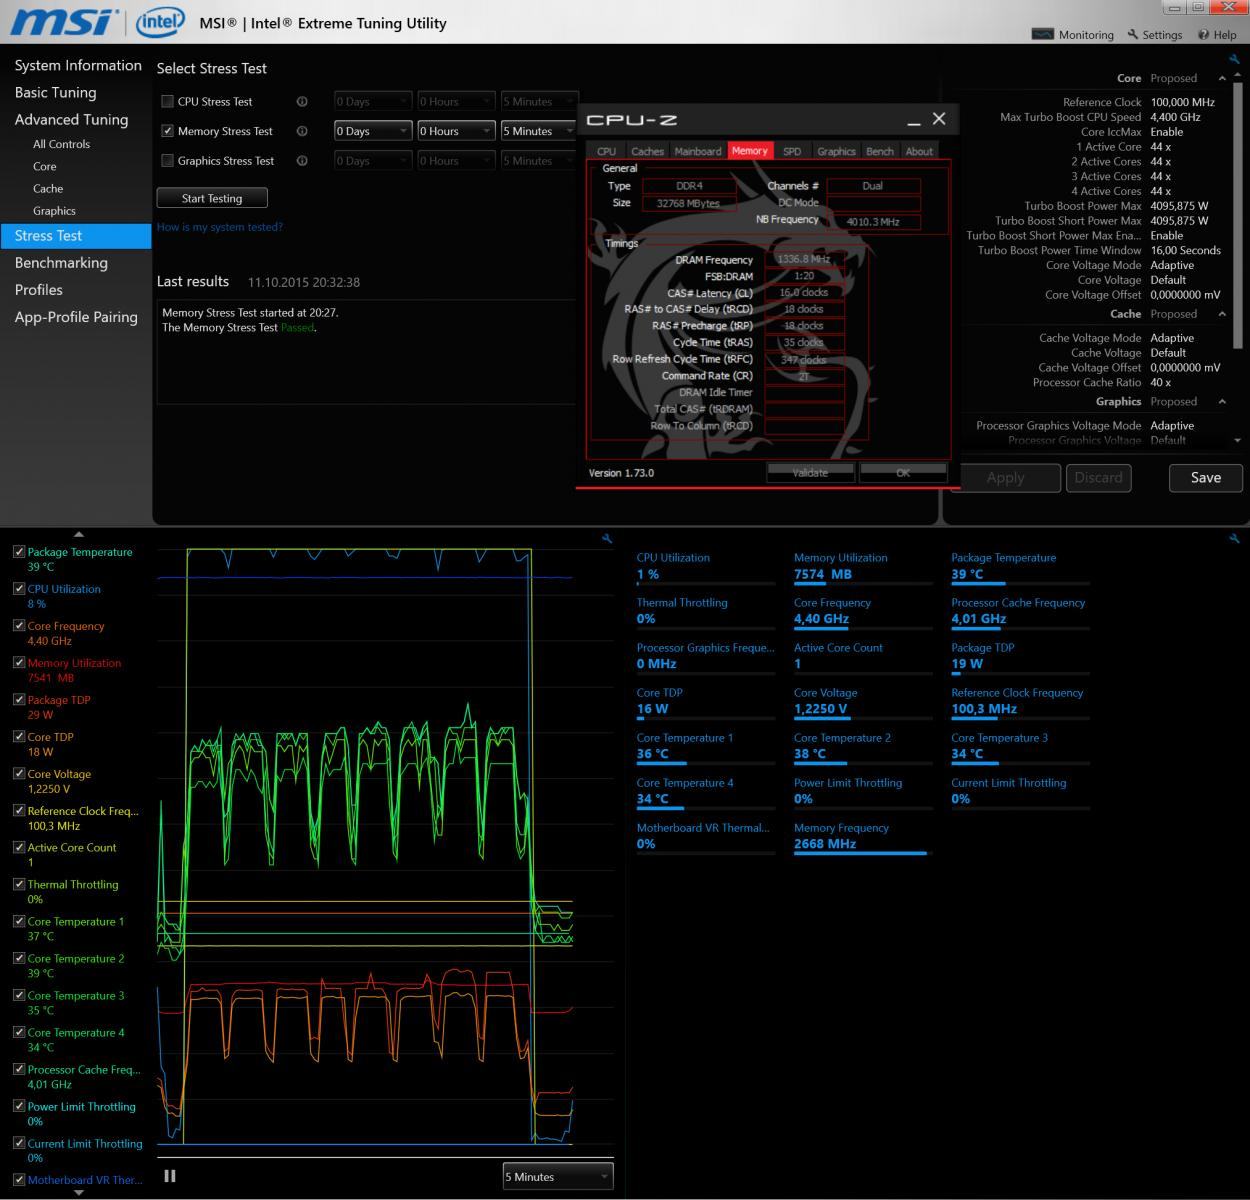Switch to Caches tab in CPU-Z

tap(647, 151)
